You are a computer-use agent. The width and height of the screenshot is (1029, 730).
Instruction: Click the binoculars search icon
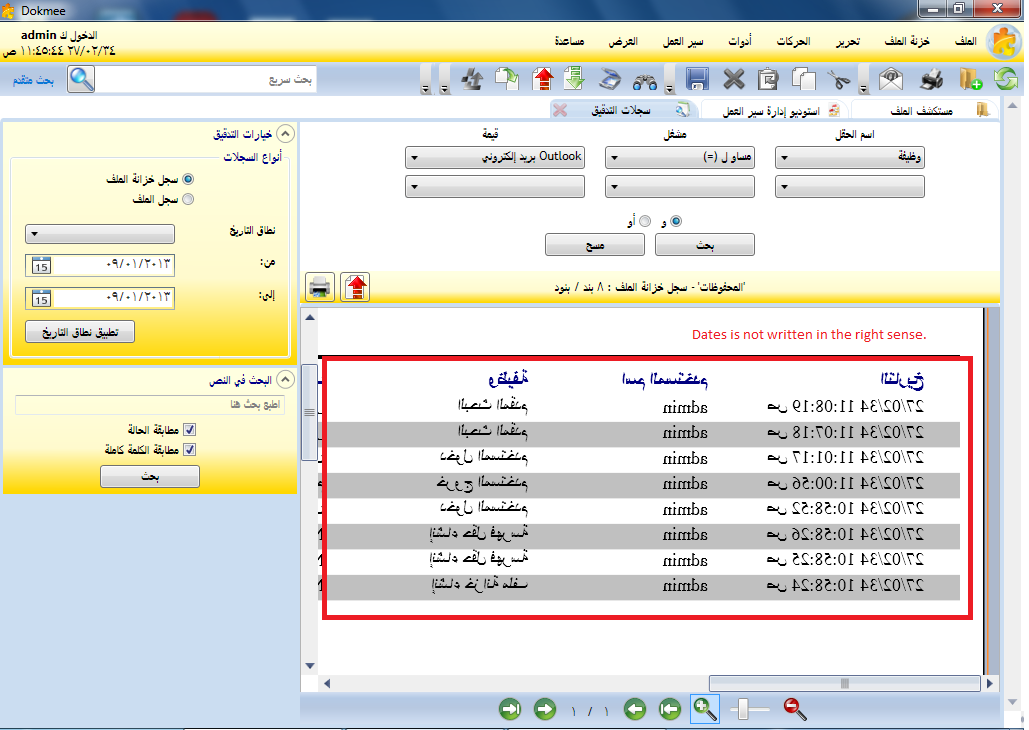pyautogui.click(x=643, y=79)
